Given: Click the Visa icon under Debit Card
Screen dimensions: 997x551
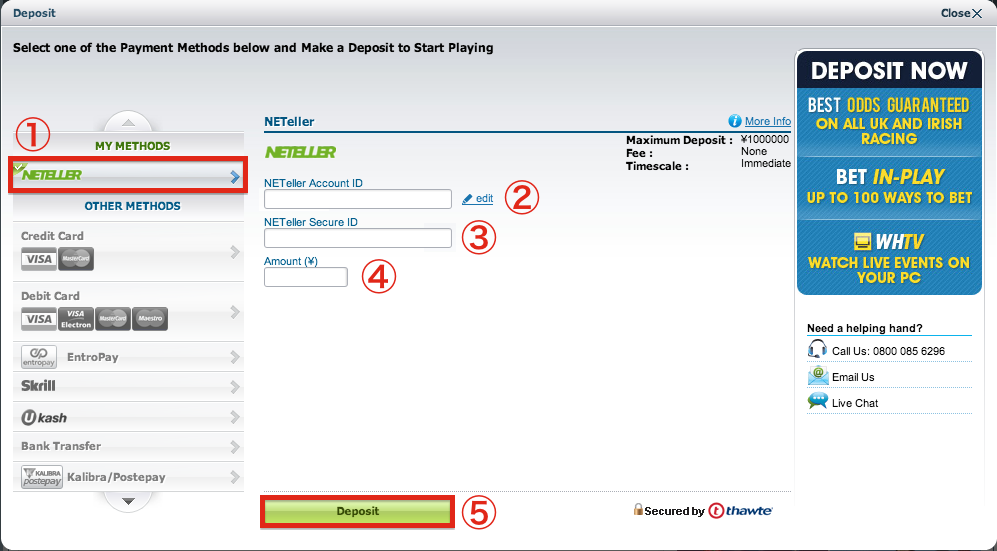Looking at the screenshot, I should click(39, 319).
